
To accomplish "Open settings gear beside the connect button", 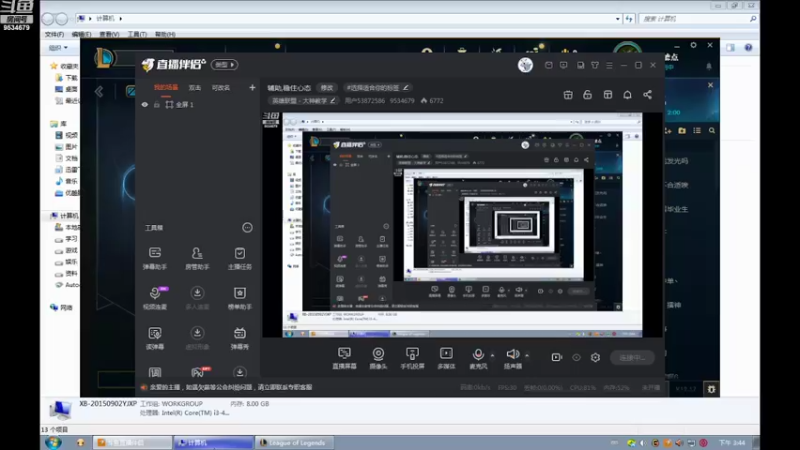I will coord(595,357).
